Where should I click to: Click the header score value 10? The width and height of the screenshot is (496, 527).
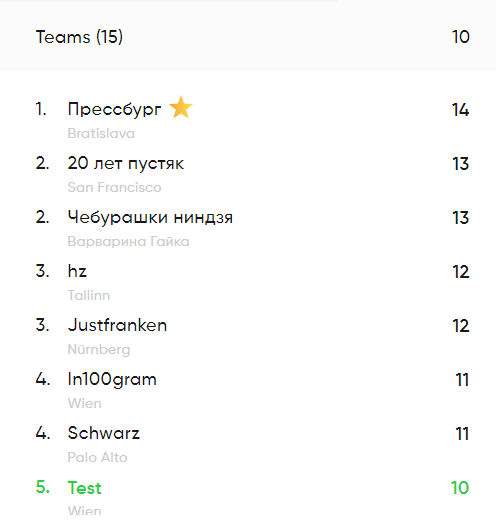coord(460,37)
